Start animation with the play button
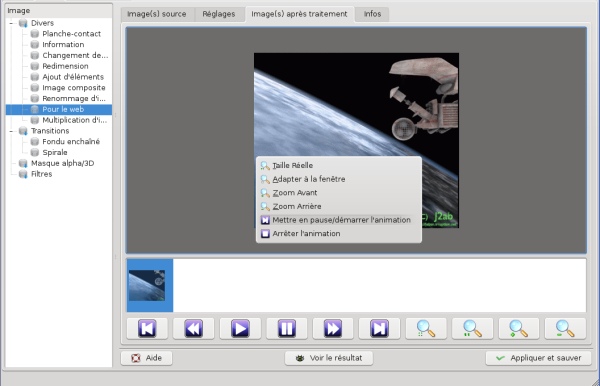 (240, 329)
